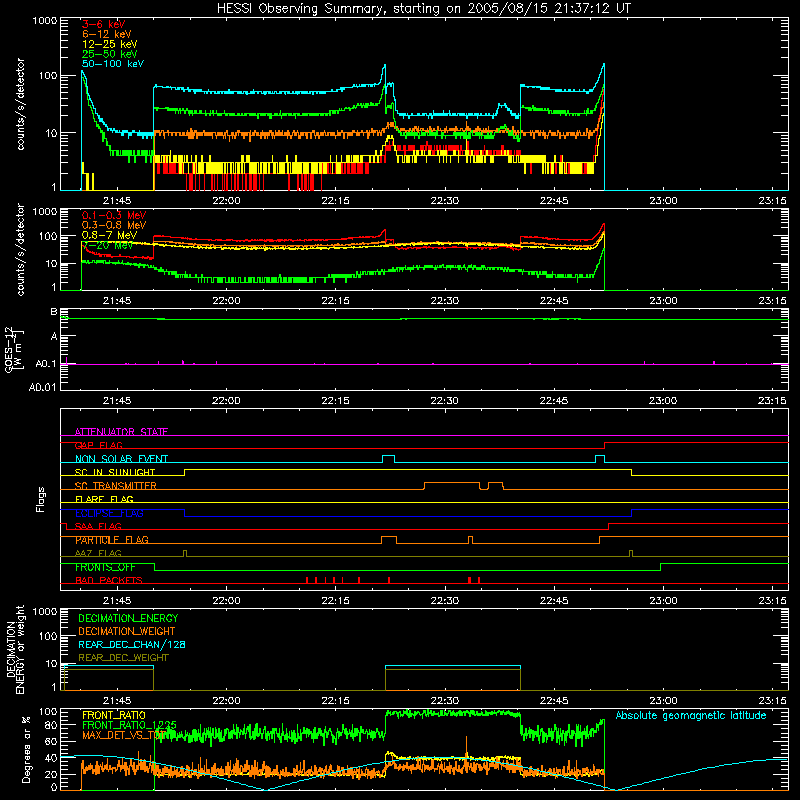Select the ECLIPSE_FLAG label

tap(109, 513)
